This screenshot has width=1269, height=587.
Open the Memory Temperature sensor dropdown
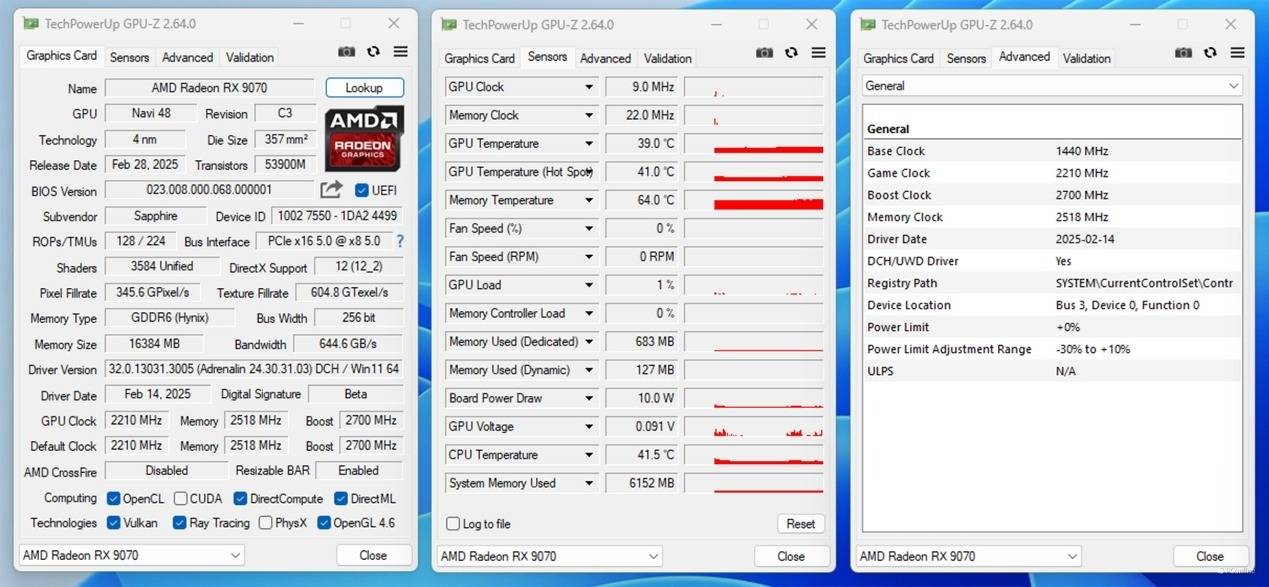pos(589,200)
